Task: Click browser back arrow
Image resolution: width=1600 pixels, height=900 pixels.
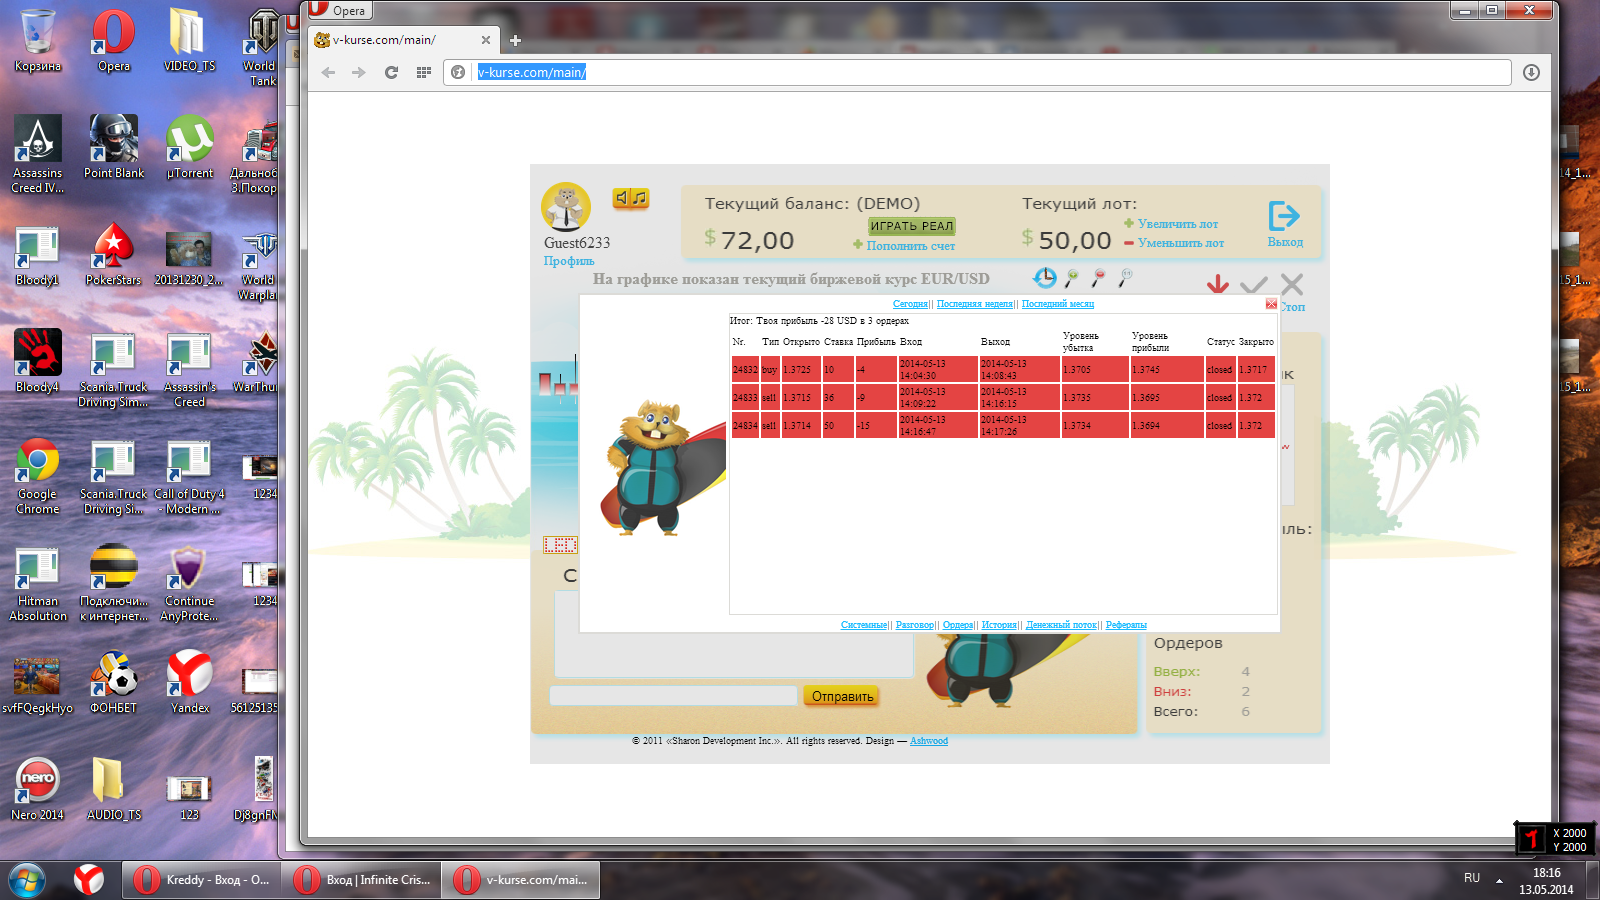Action: [328, 72]
